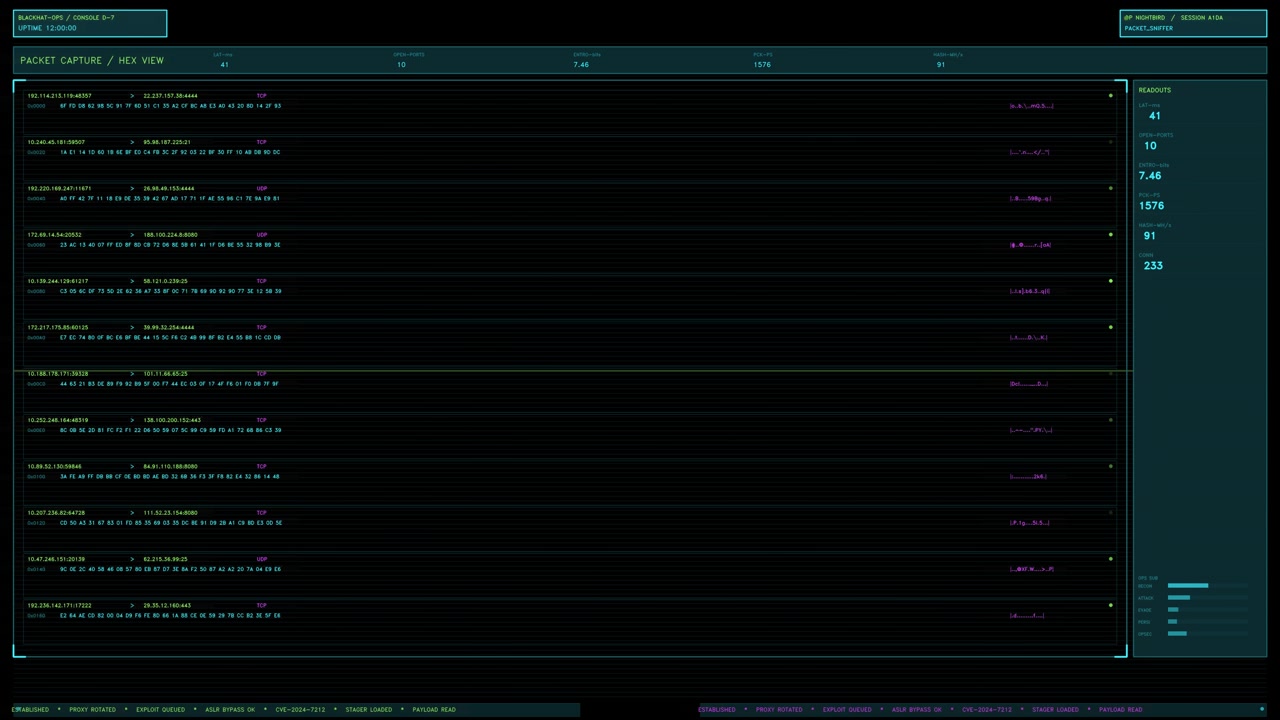The height and width of the screenshot is (720, 1280).
Task: Click ASCII decode of 172.69.14.54:20532 packet
Action: coord(1030,245)
